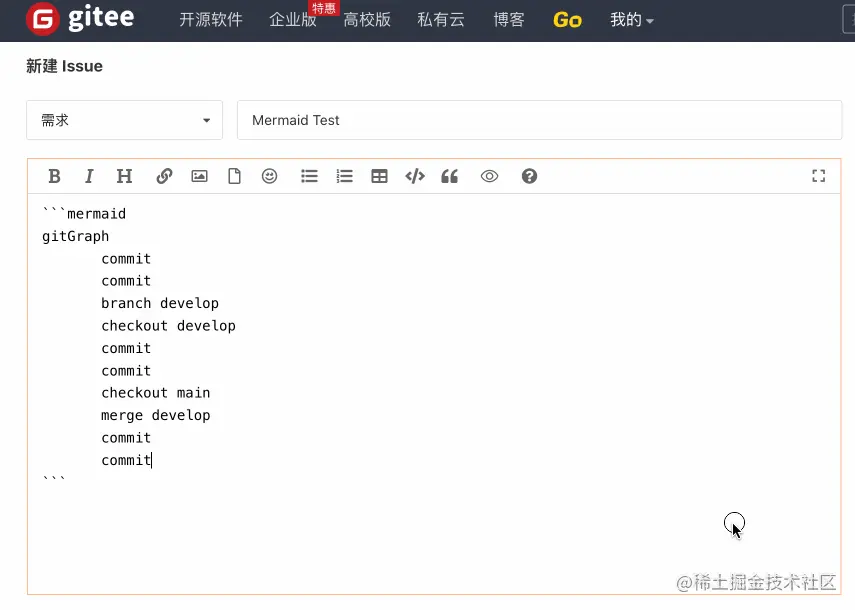This screenshot has width=855, height=610.
Task: Insert an image using picture icon
Action: (200, 176)
